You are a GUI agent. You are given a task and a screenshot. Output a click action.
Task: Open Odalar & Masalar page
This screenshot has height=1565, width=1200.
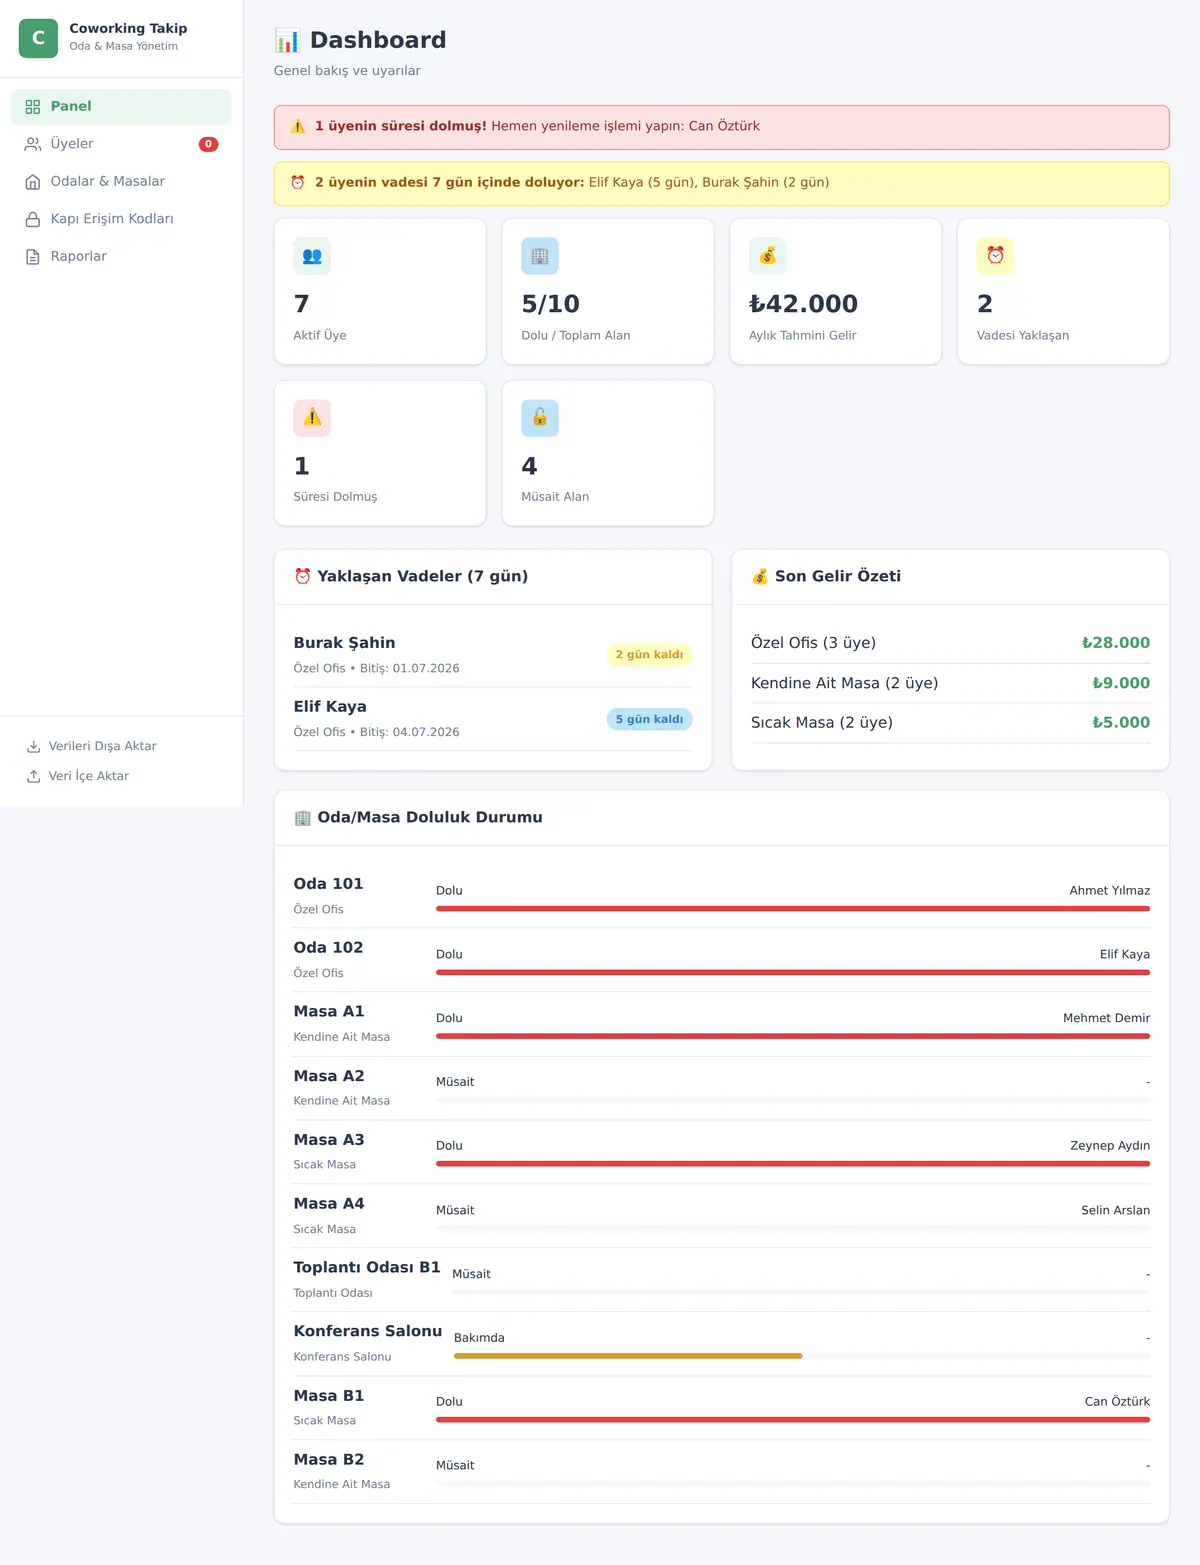(121, 182)
